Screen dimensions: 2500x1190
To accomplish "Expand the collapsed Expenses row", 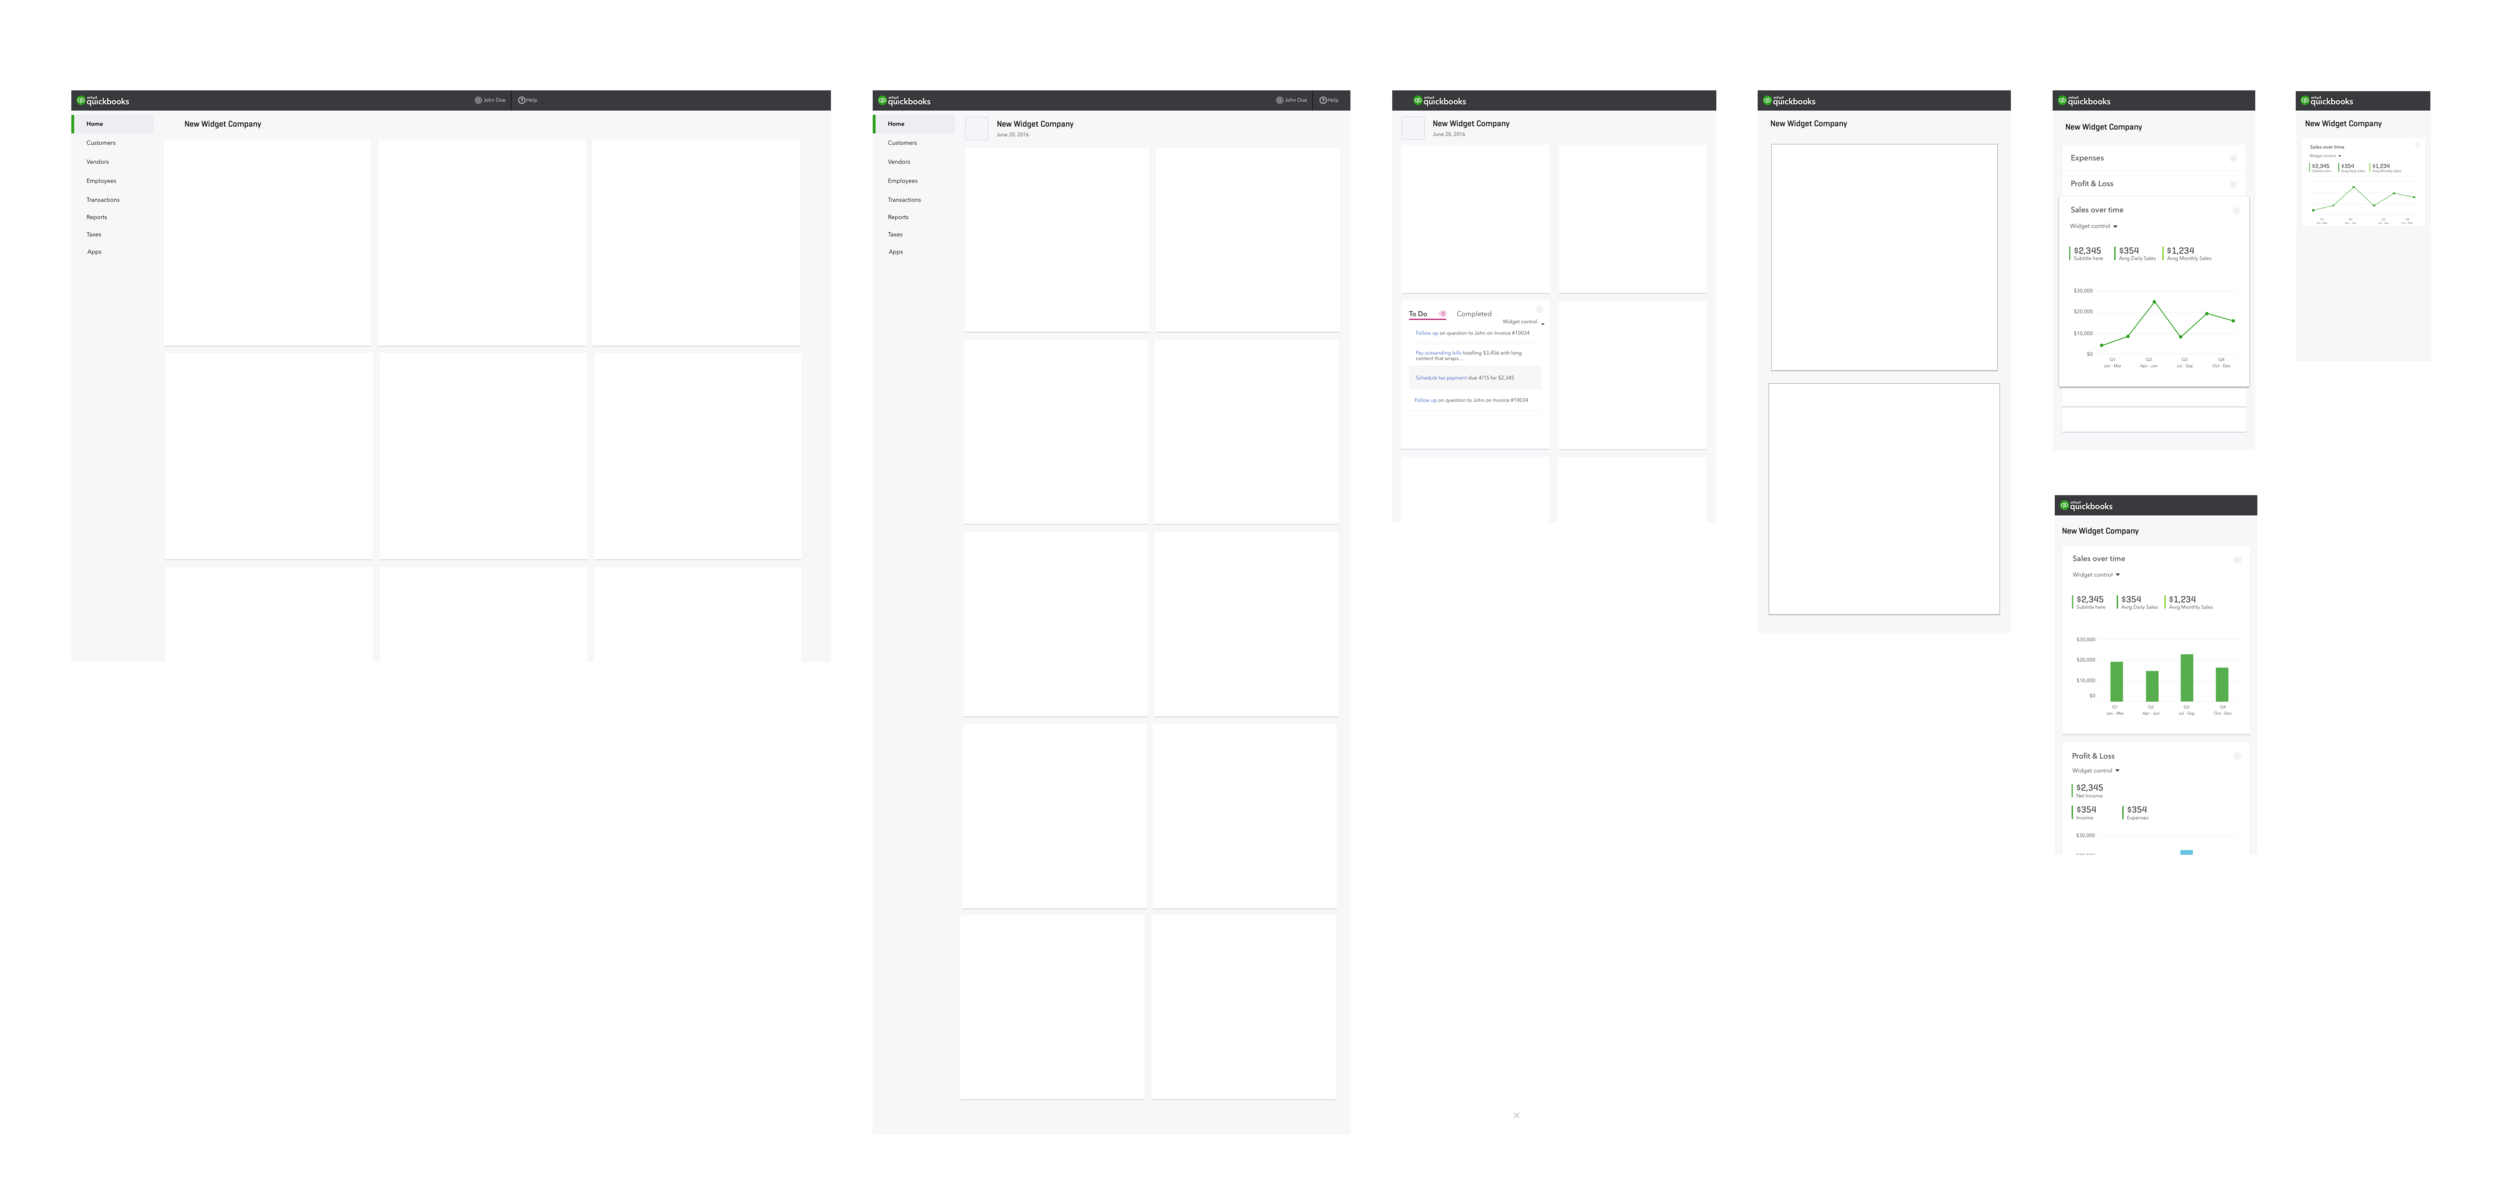I will [2154, 158].
